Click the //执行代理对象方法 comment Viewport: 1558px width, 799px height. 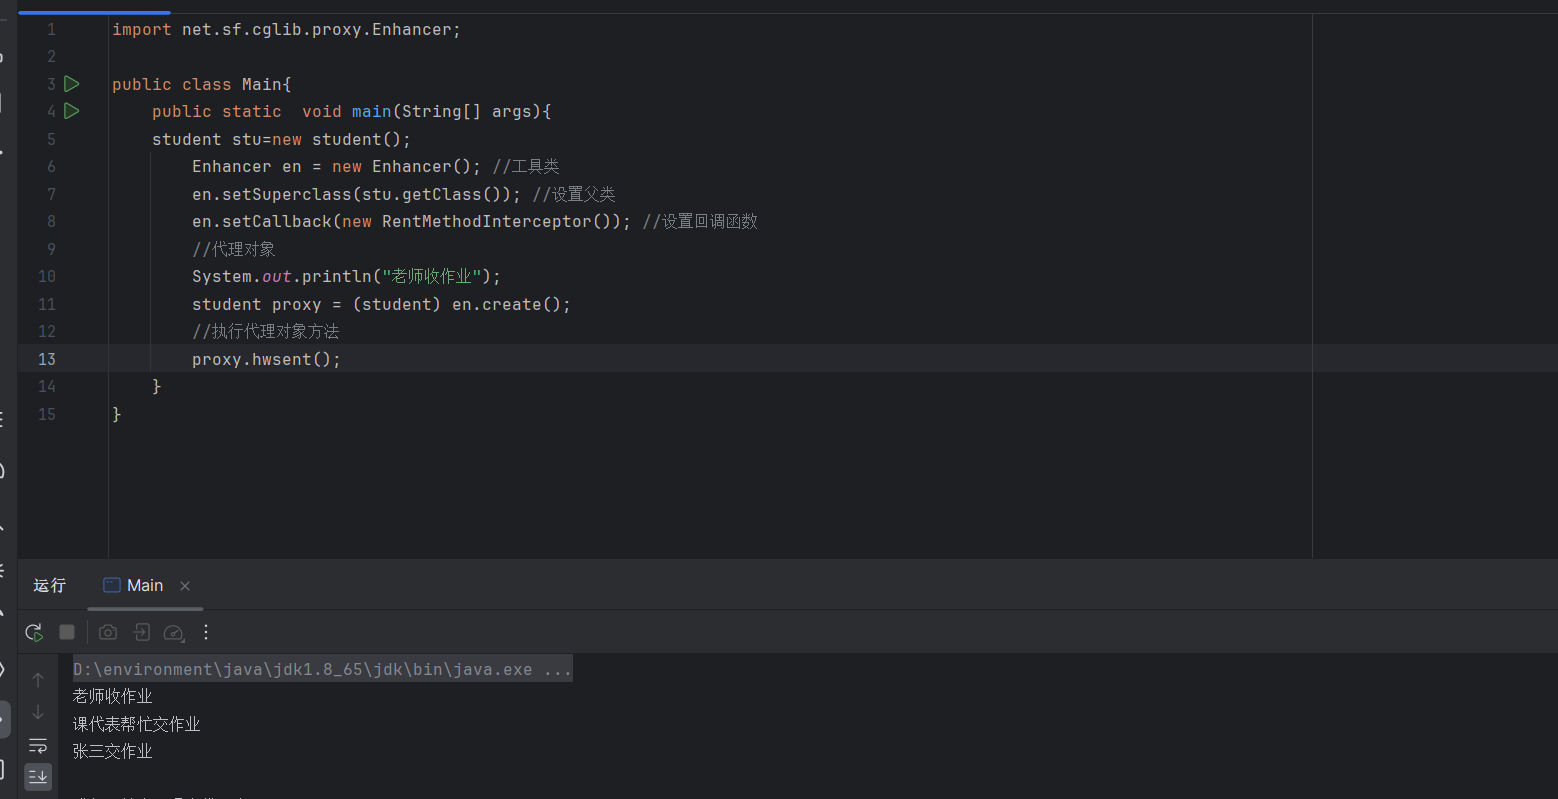(266, 331)
